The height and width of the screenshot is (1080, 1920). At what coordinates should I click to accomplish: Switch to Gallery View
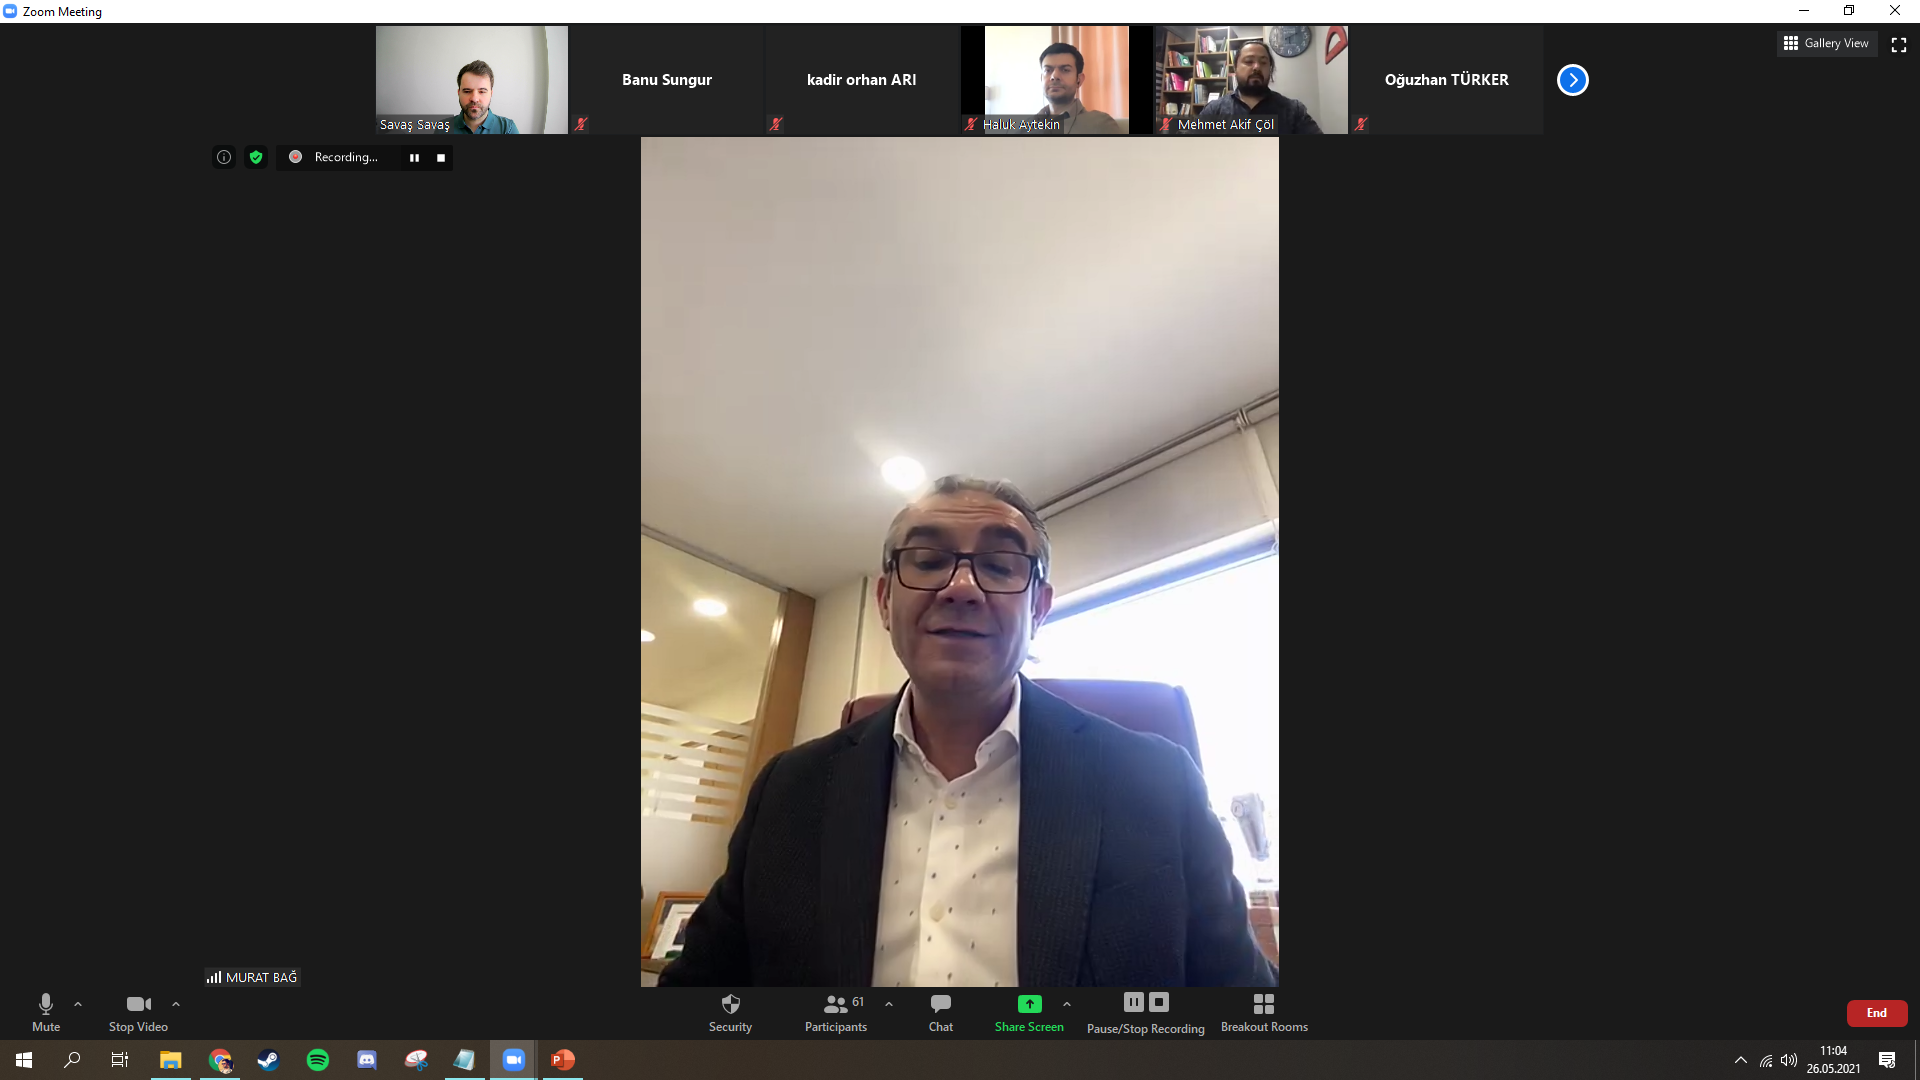coord(1826,43)
